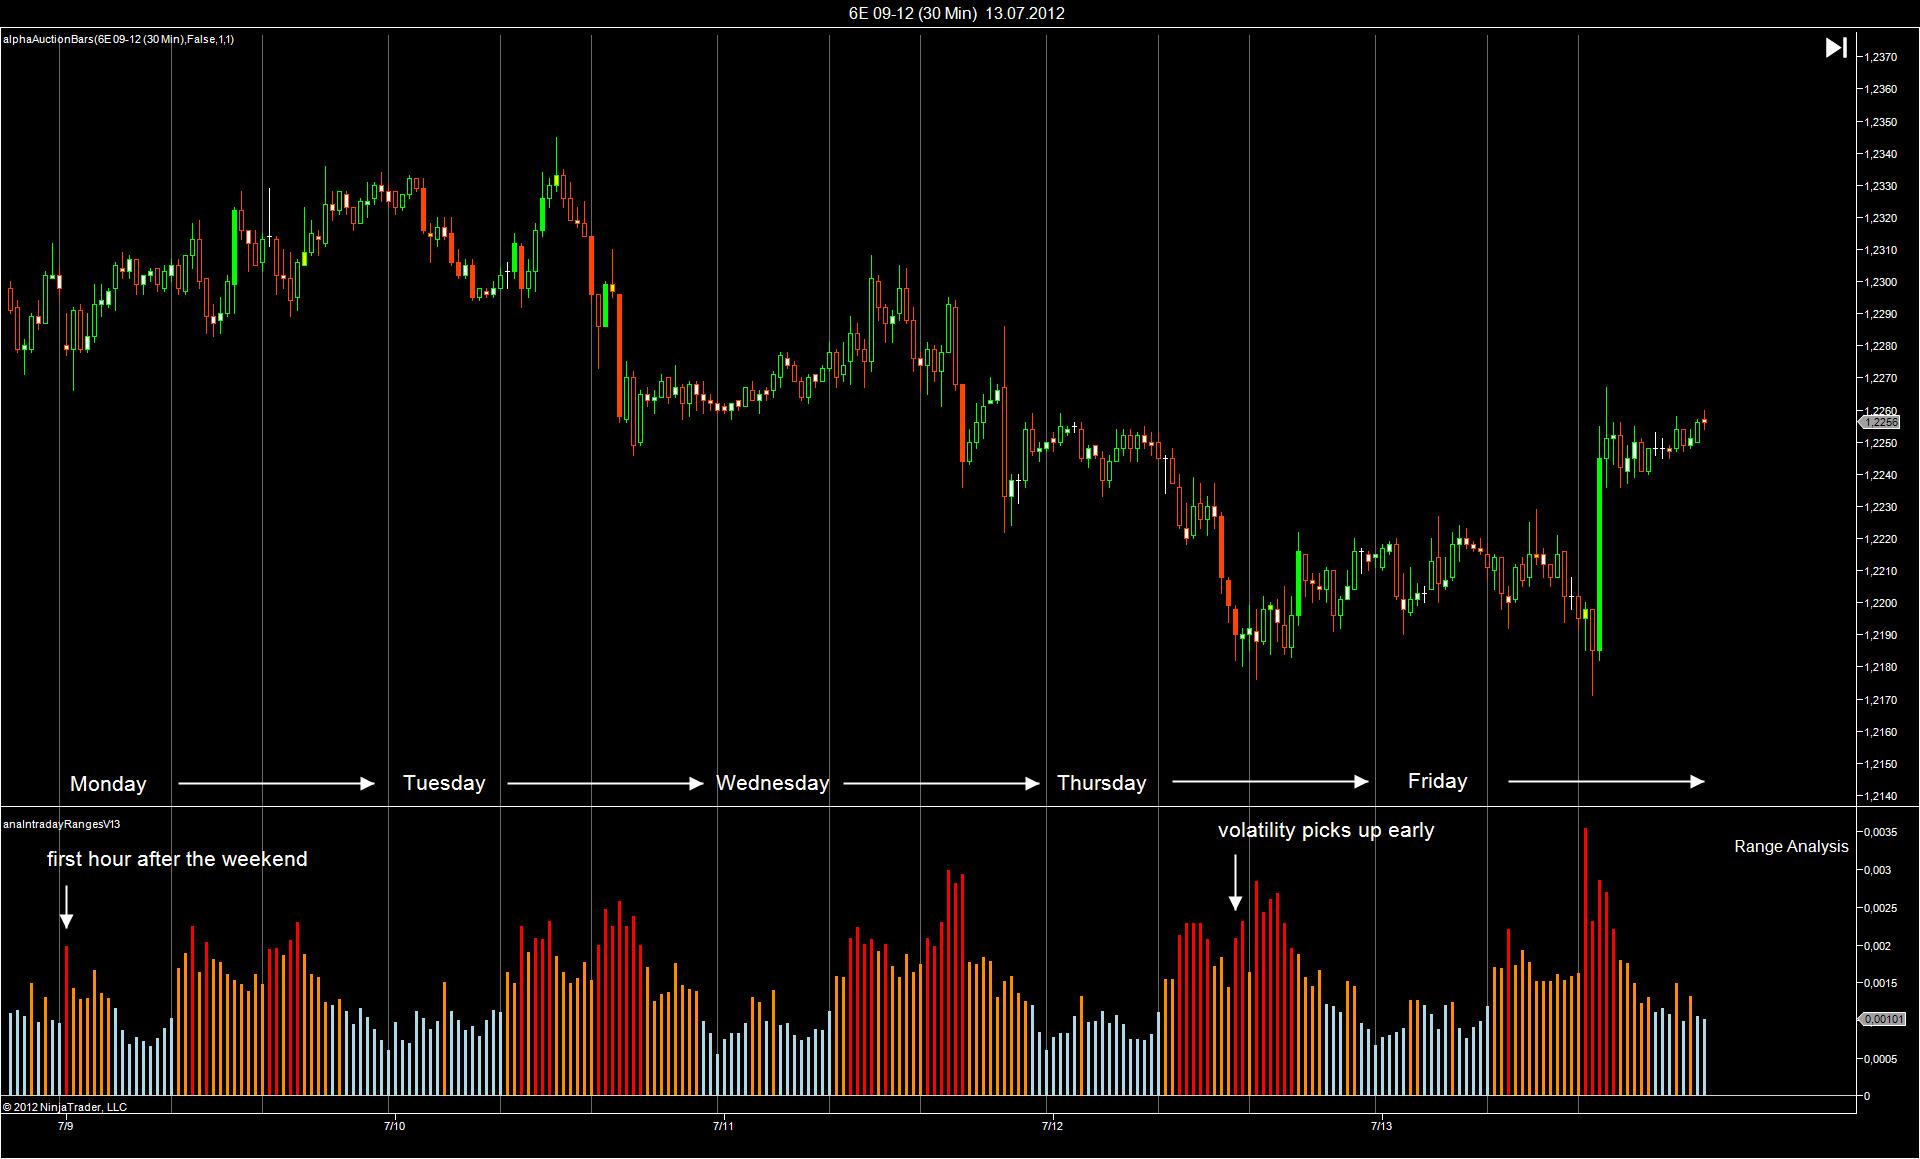Click the 1,2330 price axis label
The width and height of the screenshot is (1920, 1159).
coord(1881,186)
